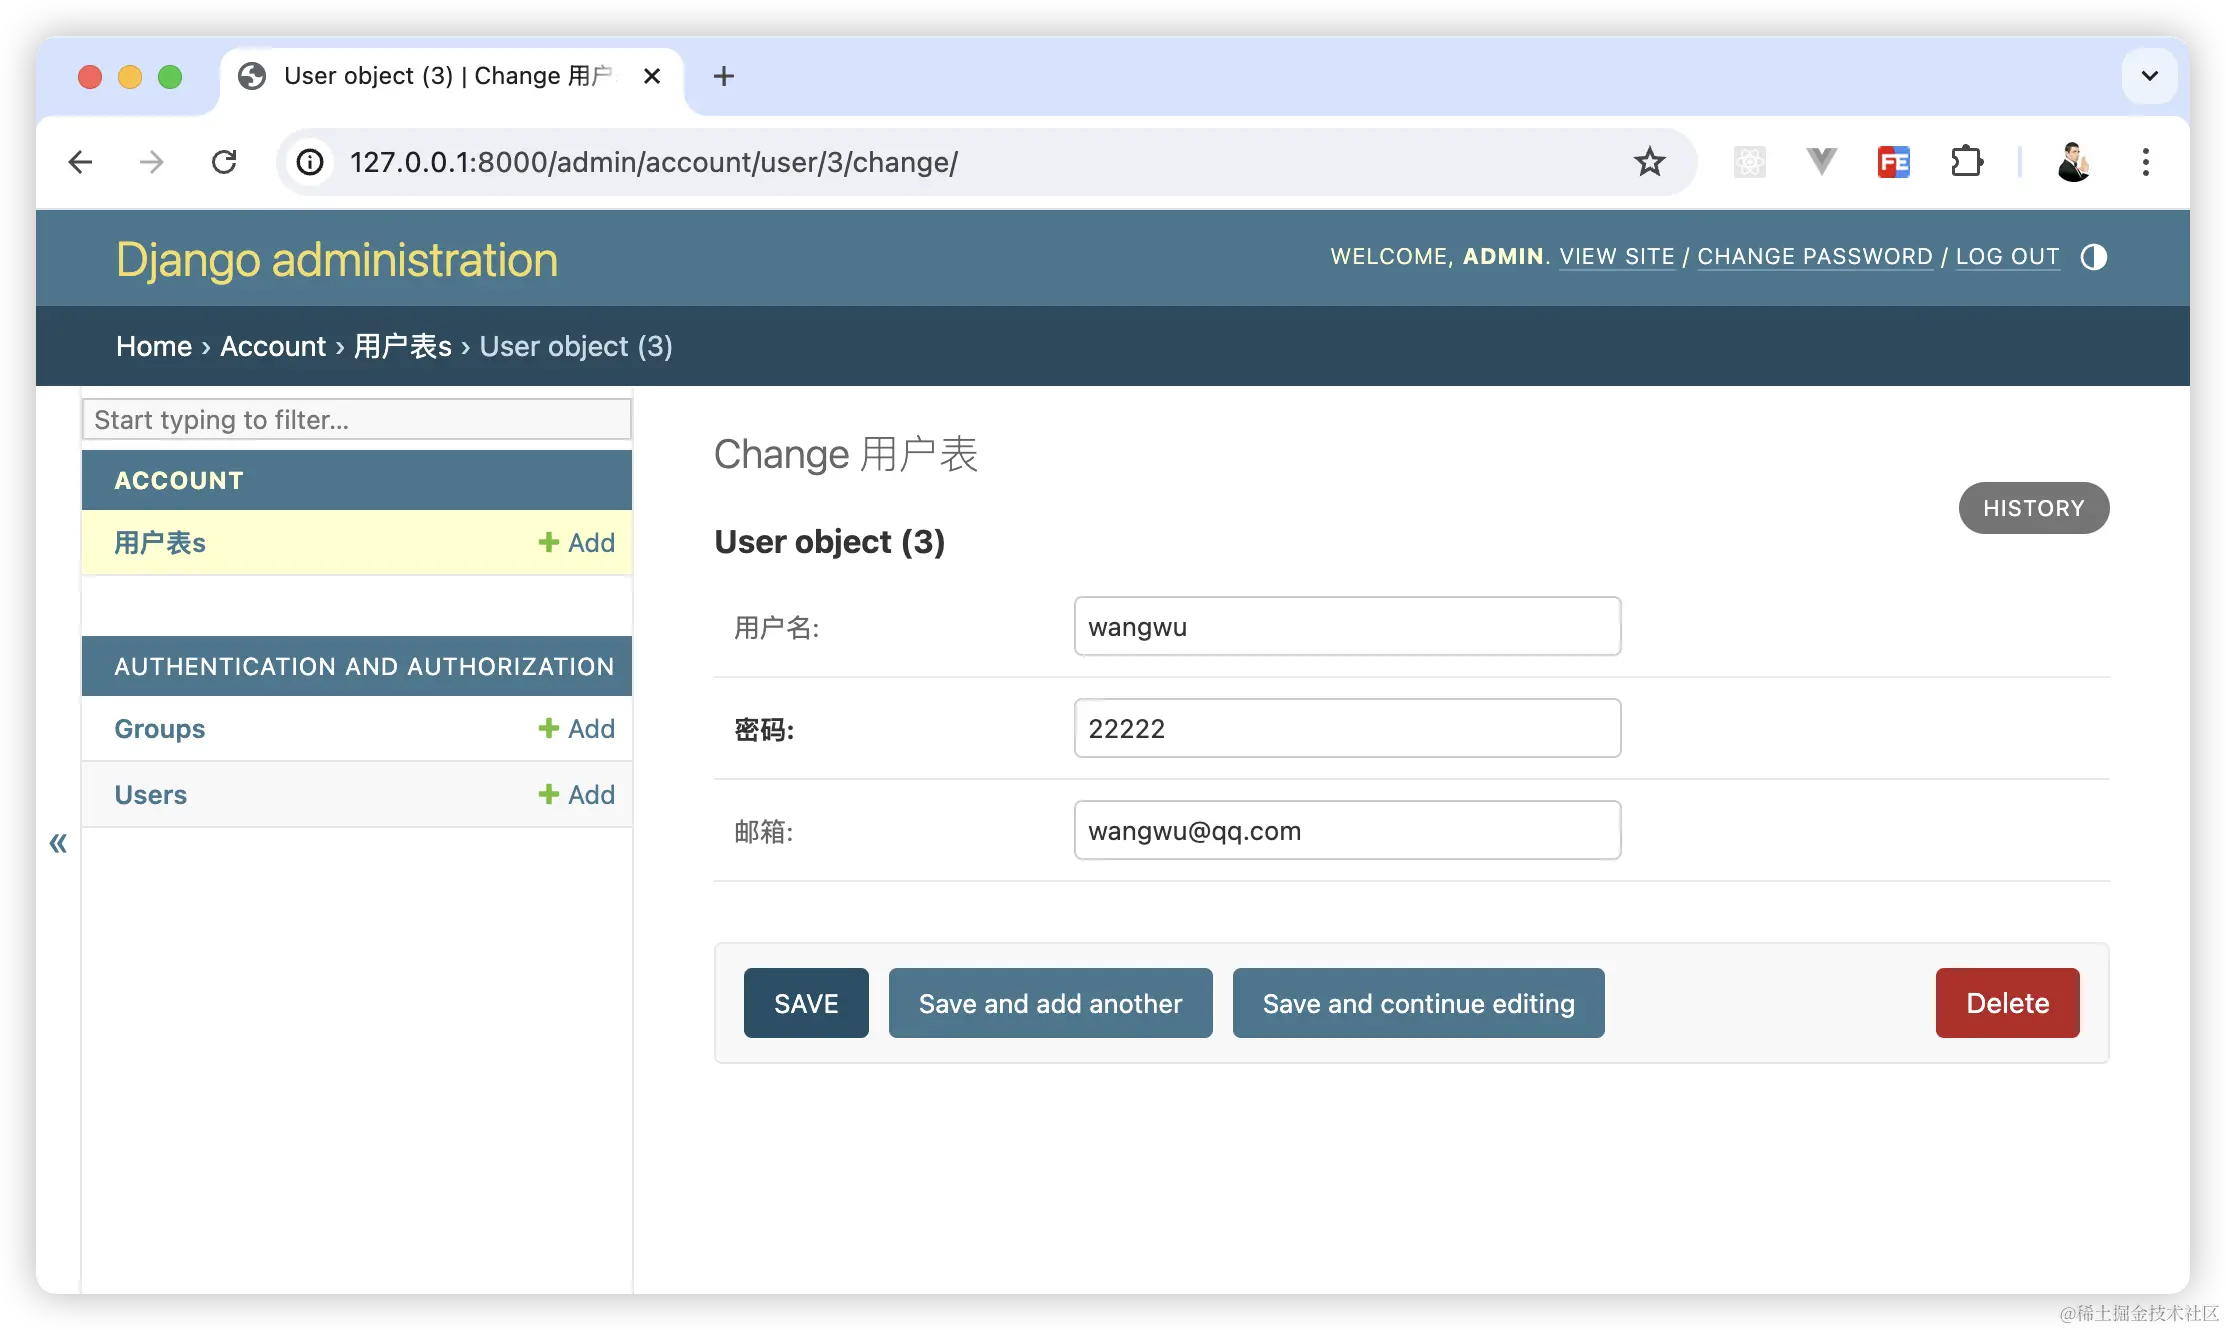Reload the page
The width and height of the screenshot is (2226, 1330).
pyautogui.click(x=224, y=162)
